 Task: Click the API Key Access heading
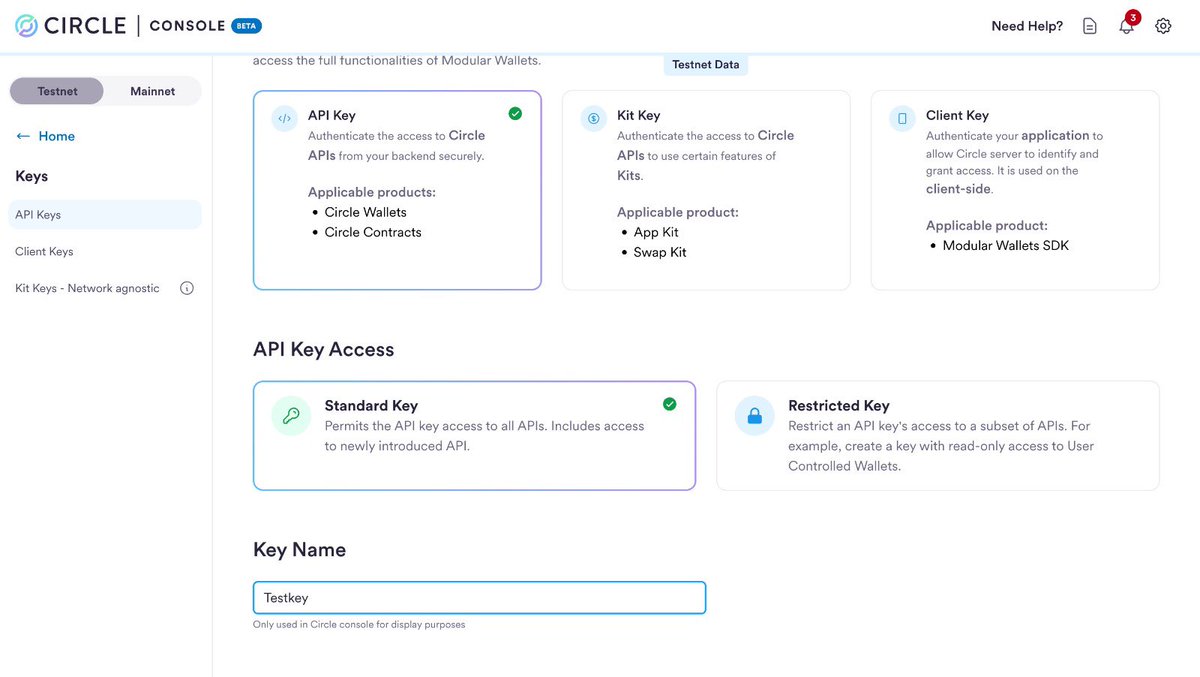point(323,349)
